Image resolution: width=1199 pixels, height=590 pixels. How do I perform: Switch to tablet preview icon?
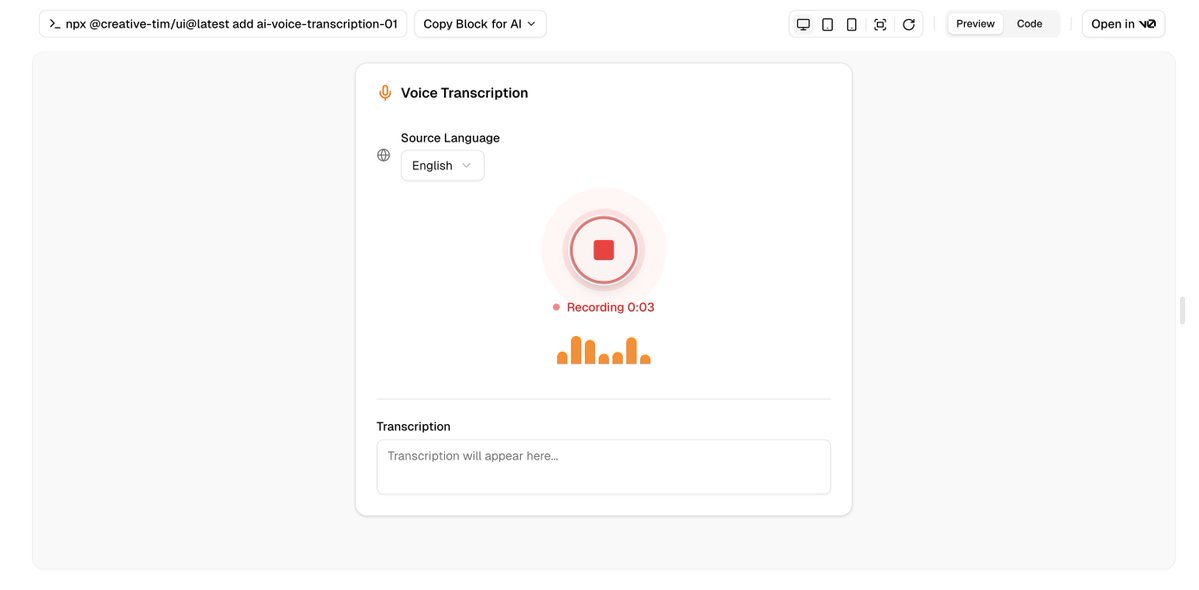tap(827, 24)
